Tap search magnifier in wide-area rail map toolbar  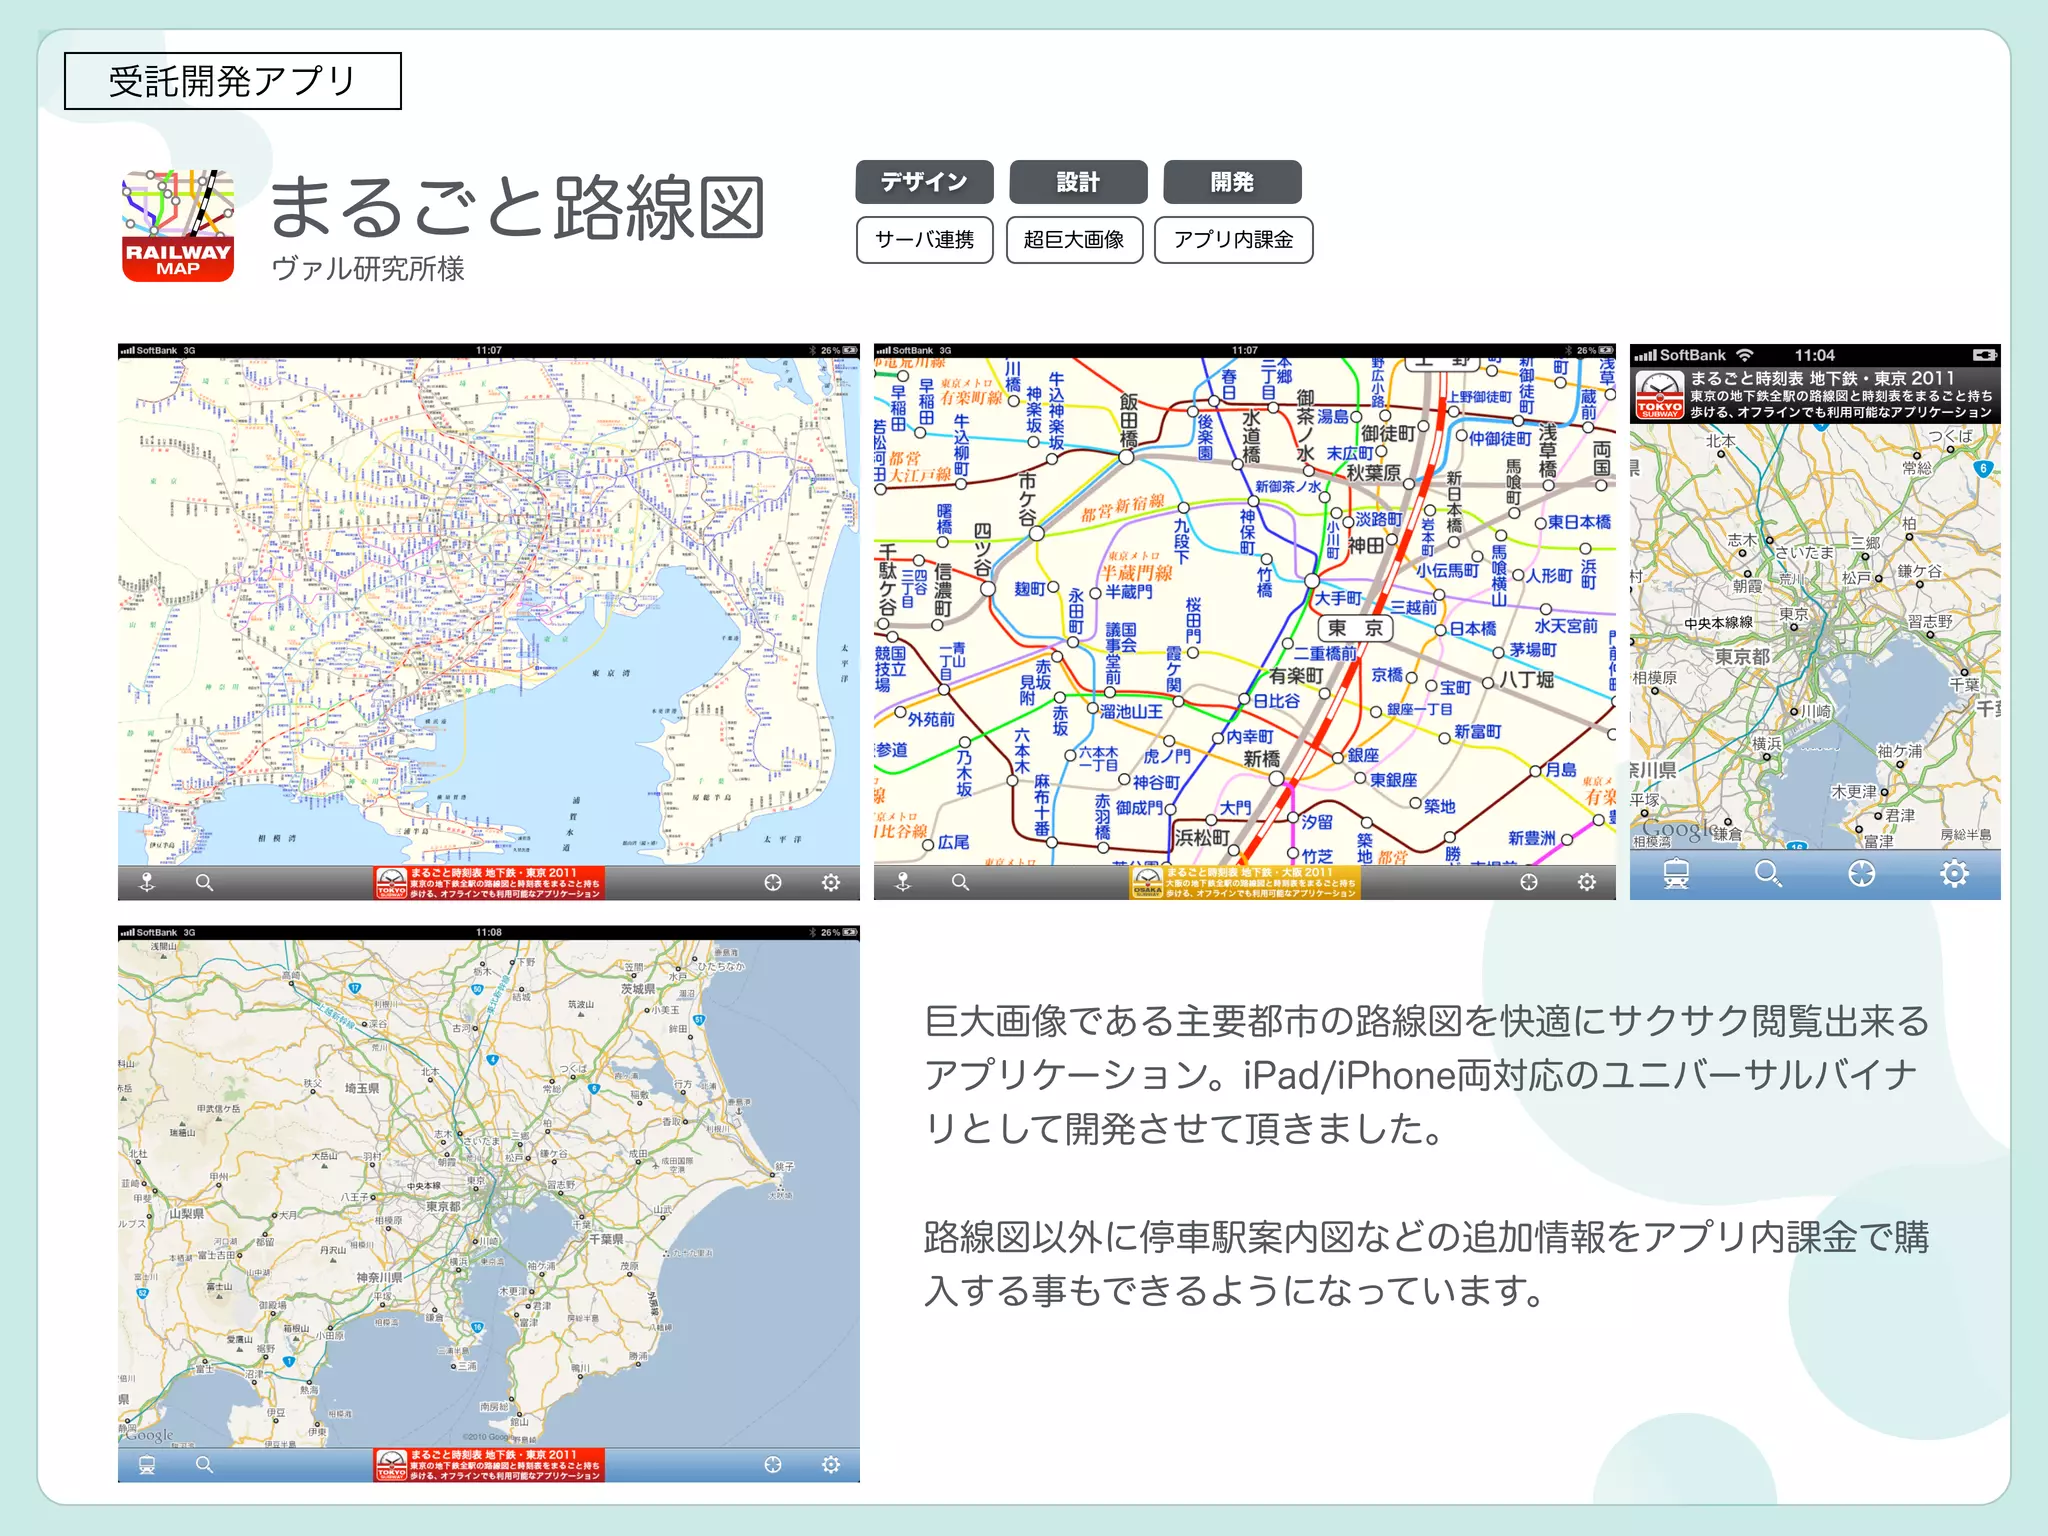tap(204, 883)
